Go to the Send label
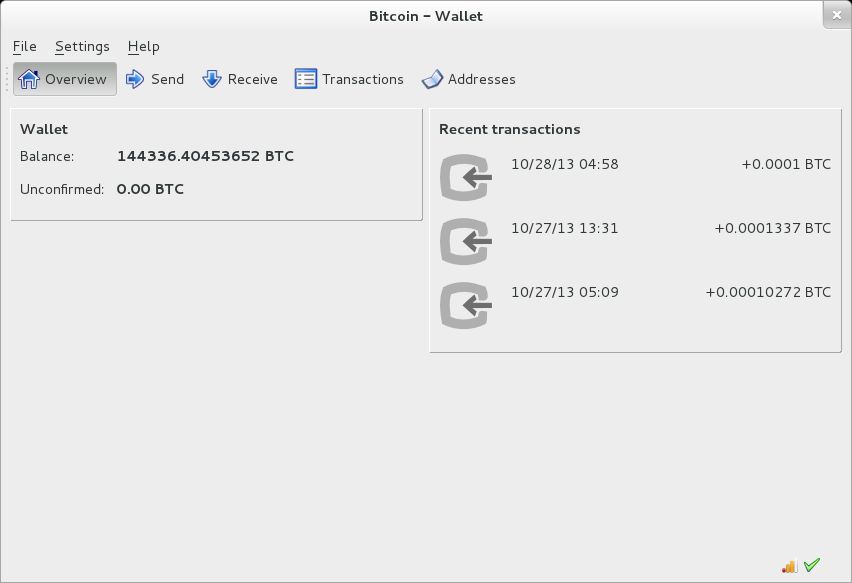852x583 pixels. tap(167, 79)
